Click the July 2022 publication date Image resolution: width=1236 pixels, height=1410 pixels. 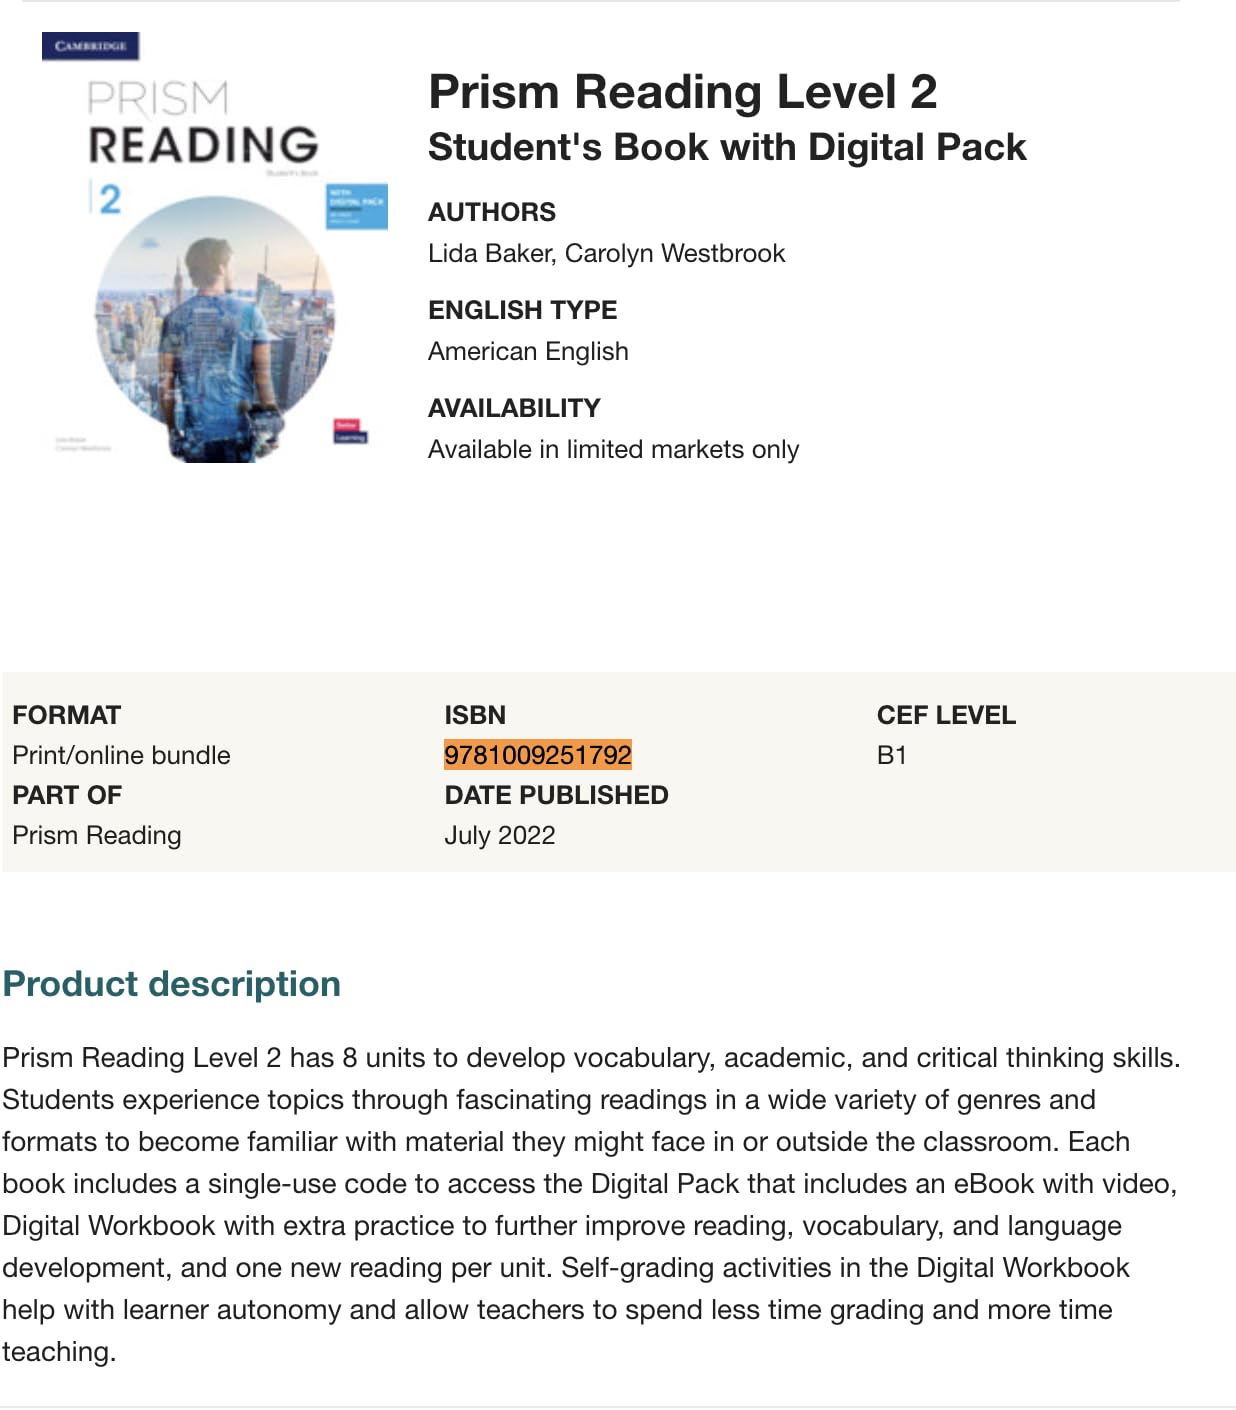(499, 835)
